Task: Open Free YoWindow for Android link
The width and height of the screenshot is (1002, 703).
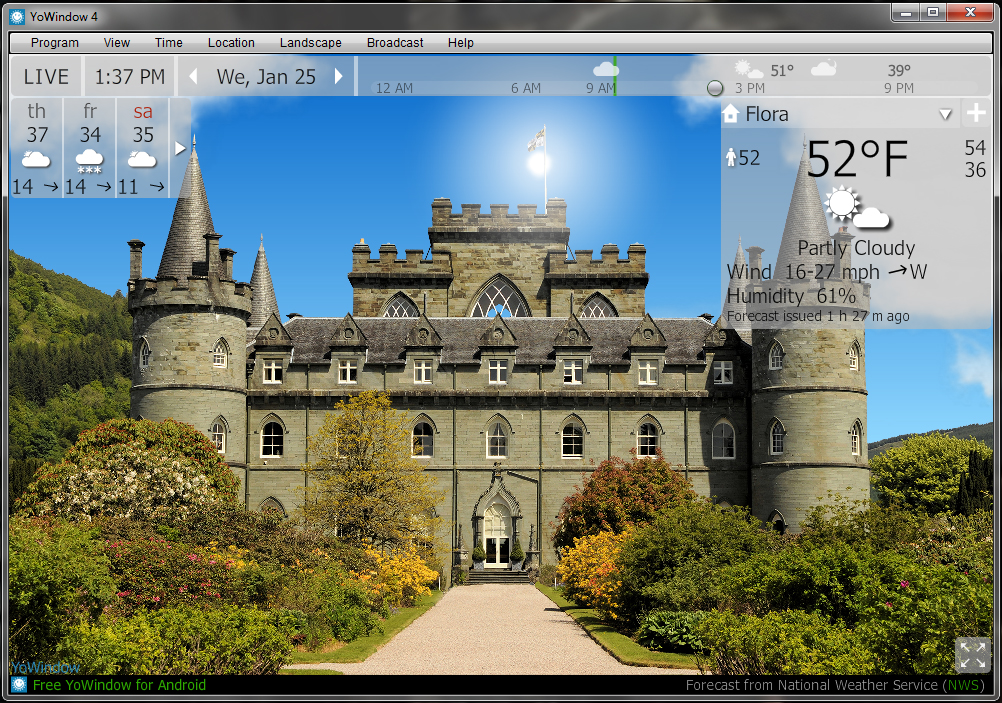Action: (119, 685)
